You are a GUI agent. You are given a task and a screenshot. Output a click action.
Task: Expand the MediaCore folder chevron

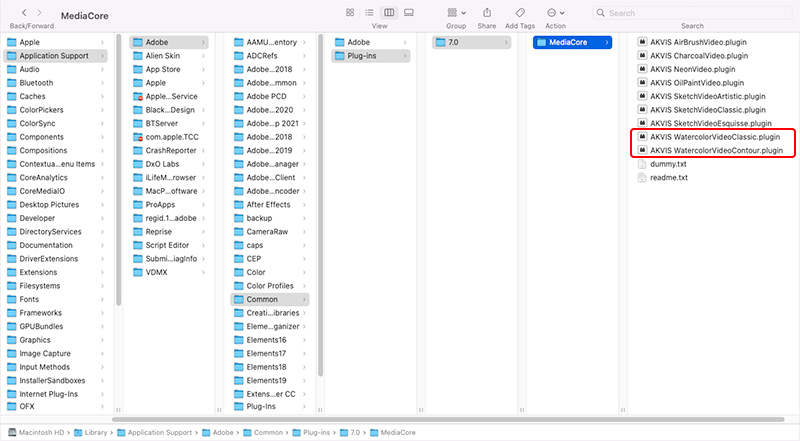pos(607,42)
